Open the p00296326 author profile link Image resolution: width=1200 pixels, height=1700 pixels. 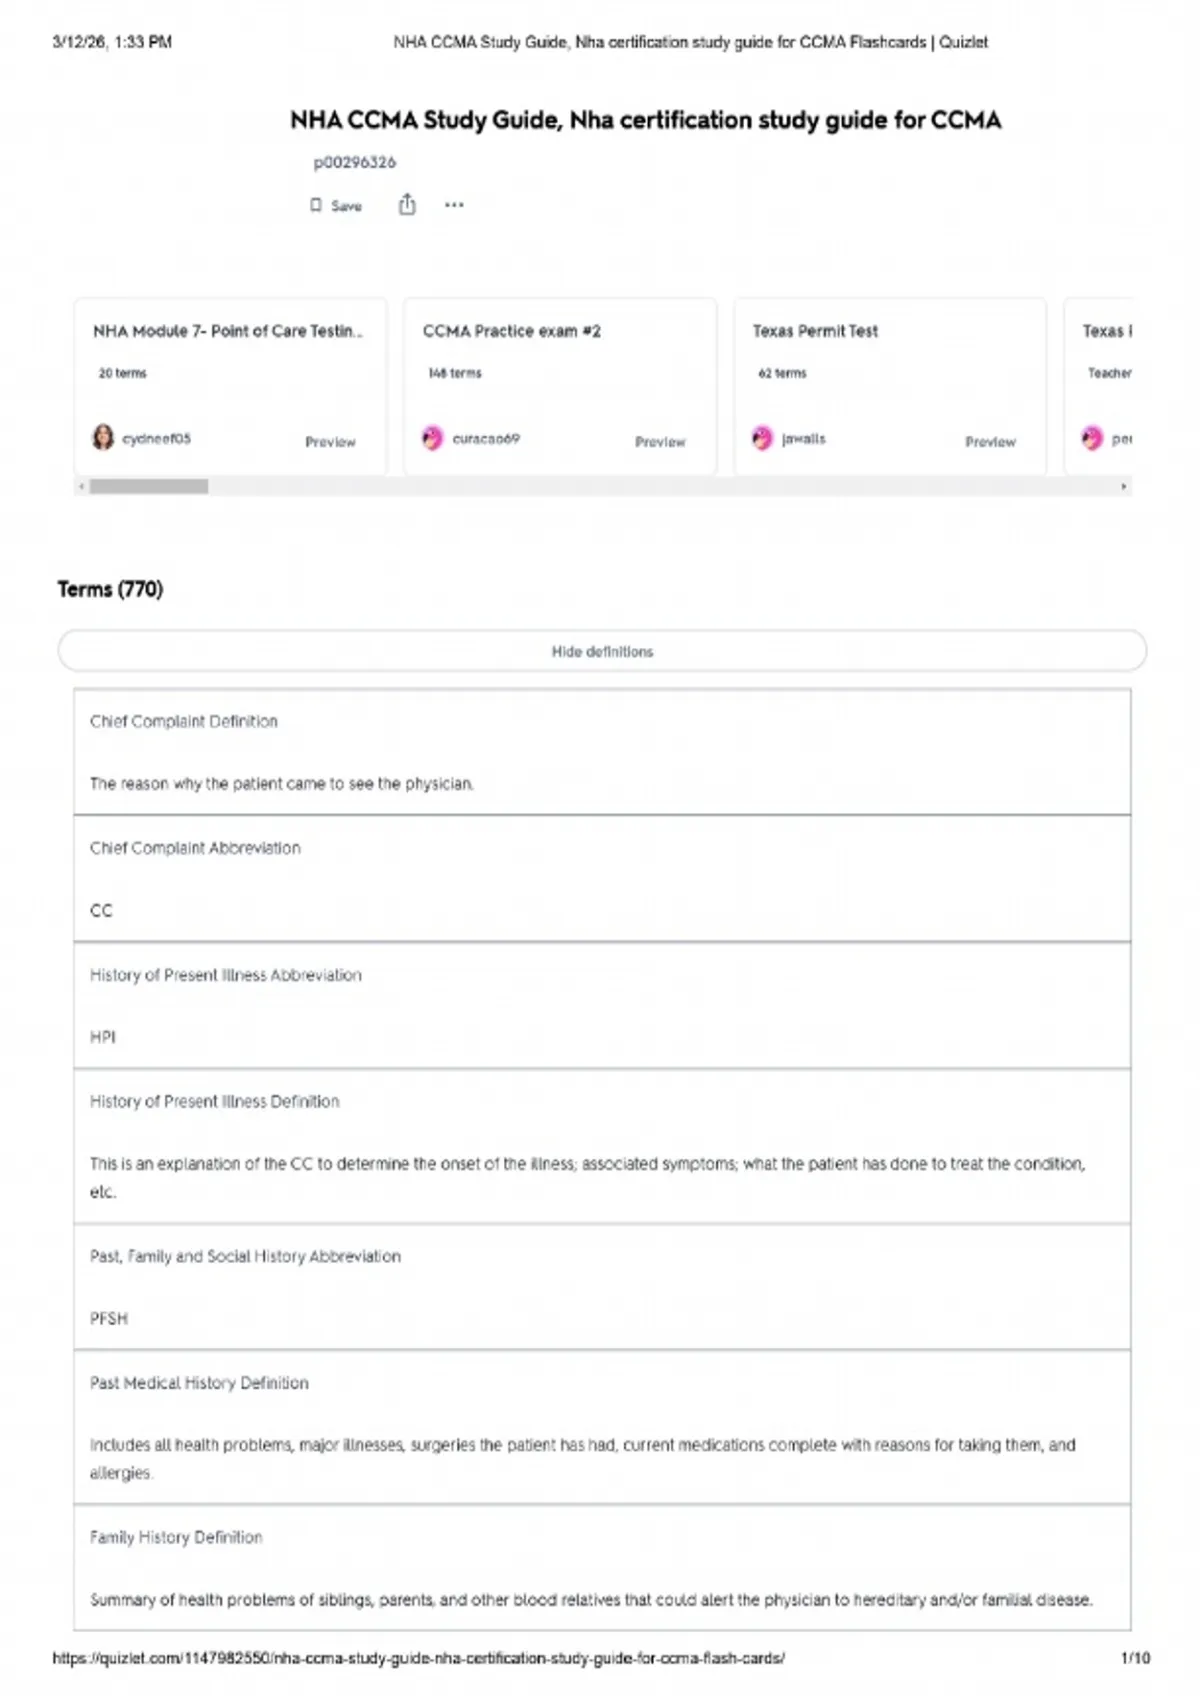click(355, 162)
